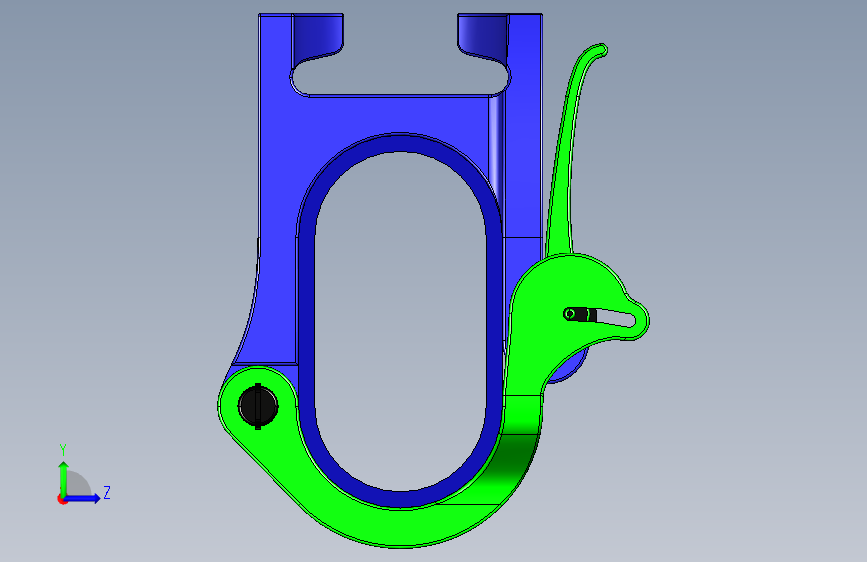867x562 pixels.
Task: Click the Z axis label on the triad
Action: point(107,492)
